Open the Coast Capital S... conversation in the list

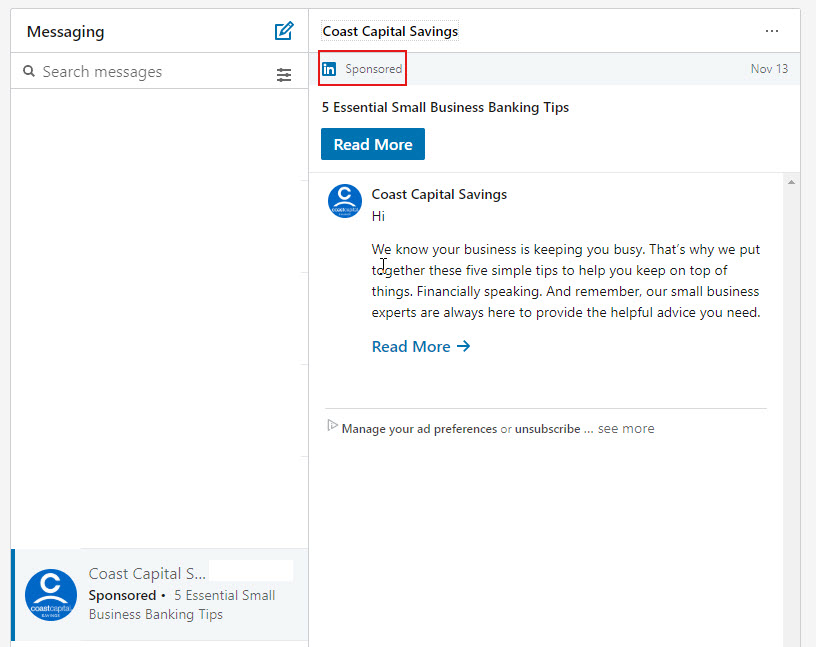click(159, 594)
